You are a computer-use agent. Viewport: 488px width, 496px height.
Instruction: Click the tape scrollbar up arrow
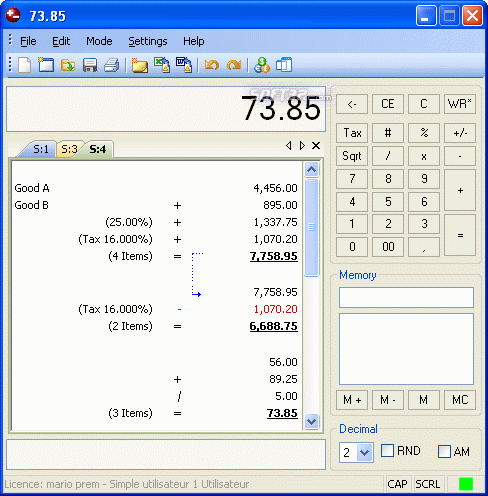tap(311, 169)
